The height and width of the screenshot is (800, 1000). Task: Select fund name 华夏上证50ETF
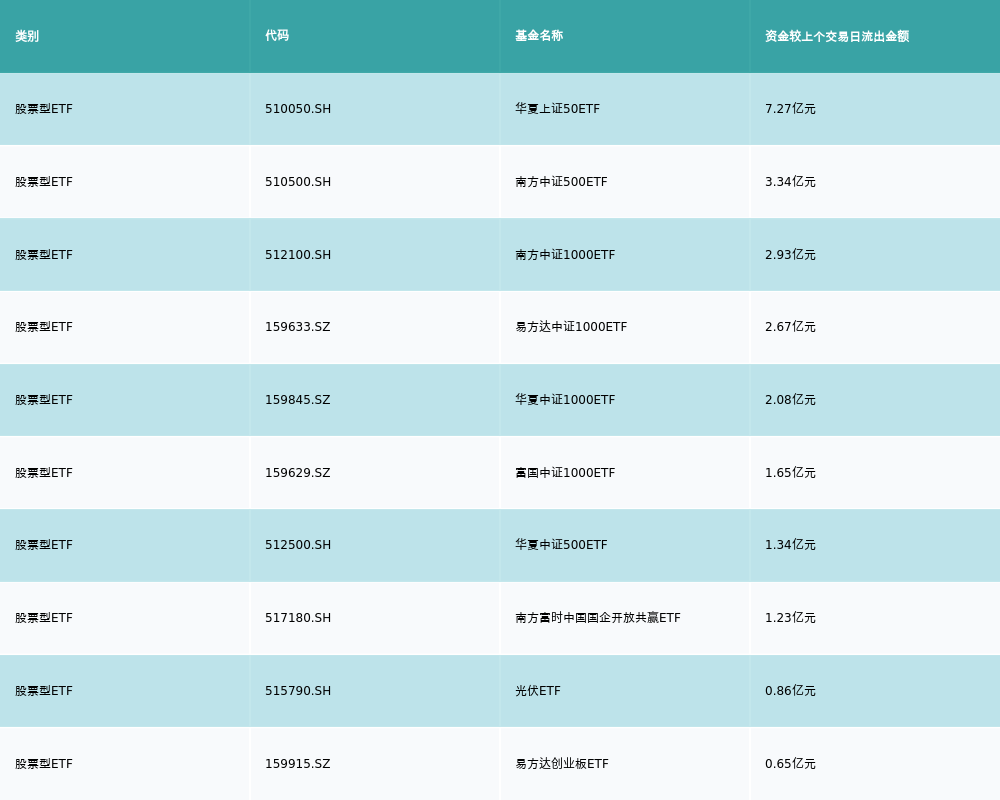557,109
